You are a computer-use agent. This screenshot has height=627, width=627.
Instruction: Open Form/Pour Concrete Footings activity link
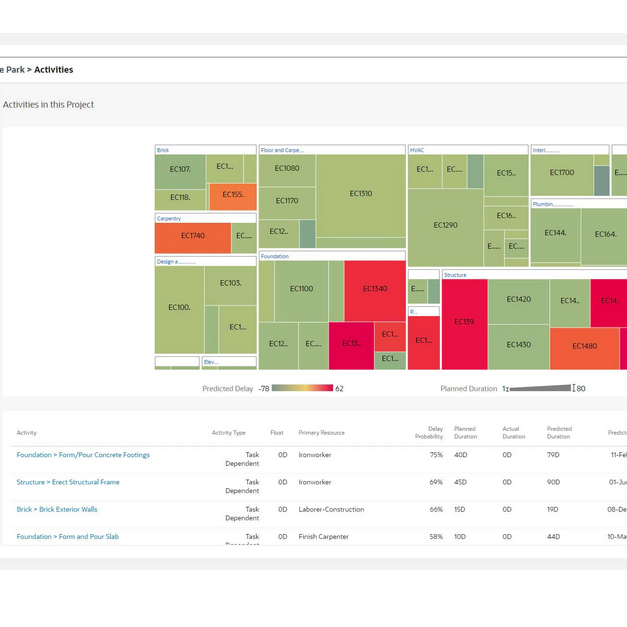click(x=83, y=455)
